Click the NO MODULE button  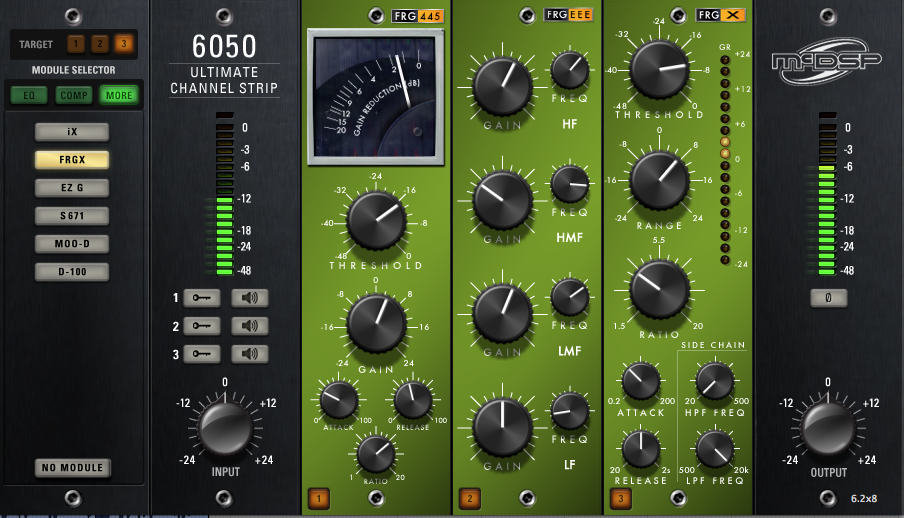73,468
